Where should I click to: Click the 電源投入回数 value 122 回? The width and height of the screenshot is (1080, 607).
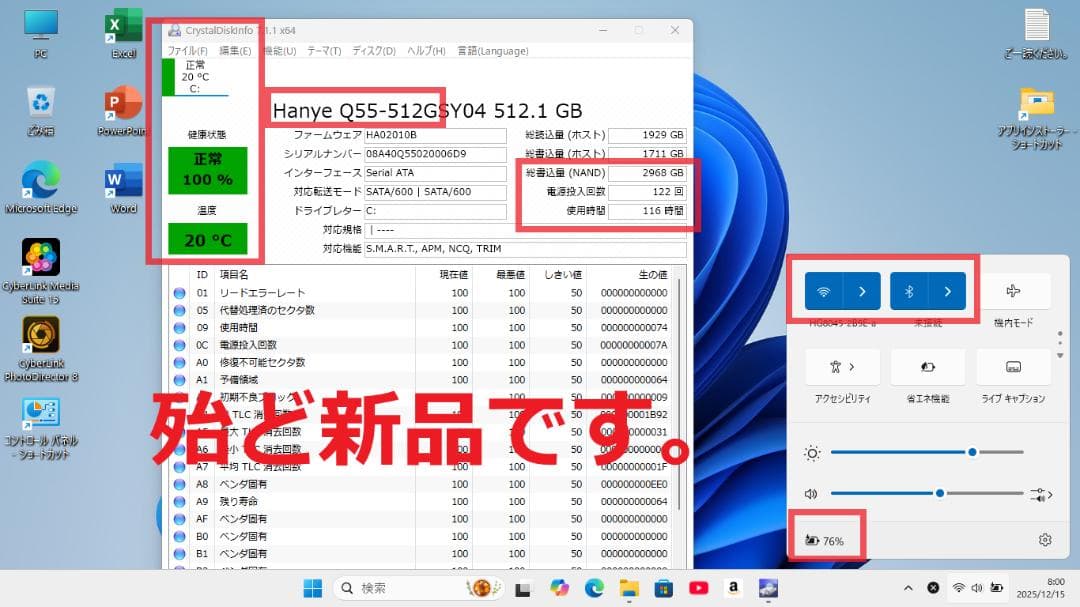[647, 192]
